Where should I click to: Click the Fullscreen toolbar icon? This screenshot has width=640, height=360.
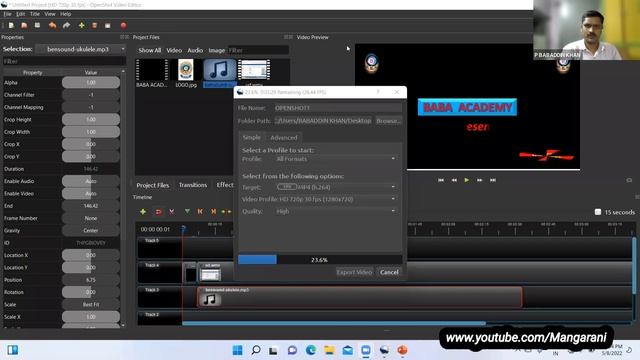pos(108,25)
